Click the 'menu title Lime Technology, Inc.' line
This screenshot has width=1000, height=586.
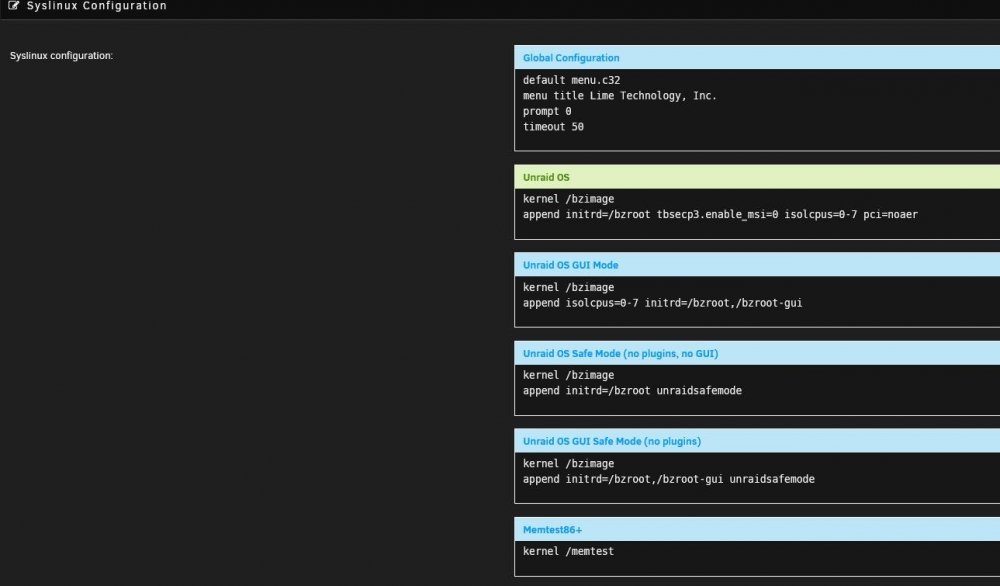tap(619, 96)
